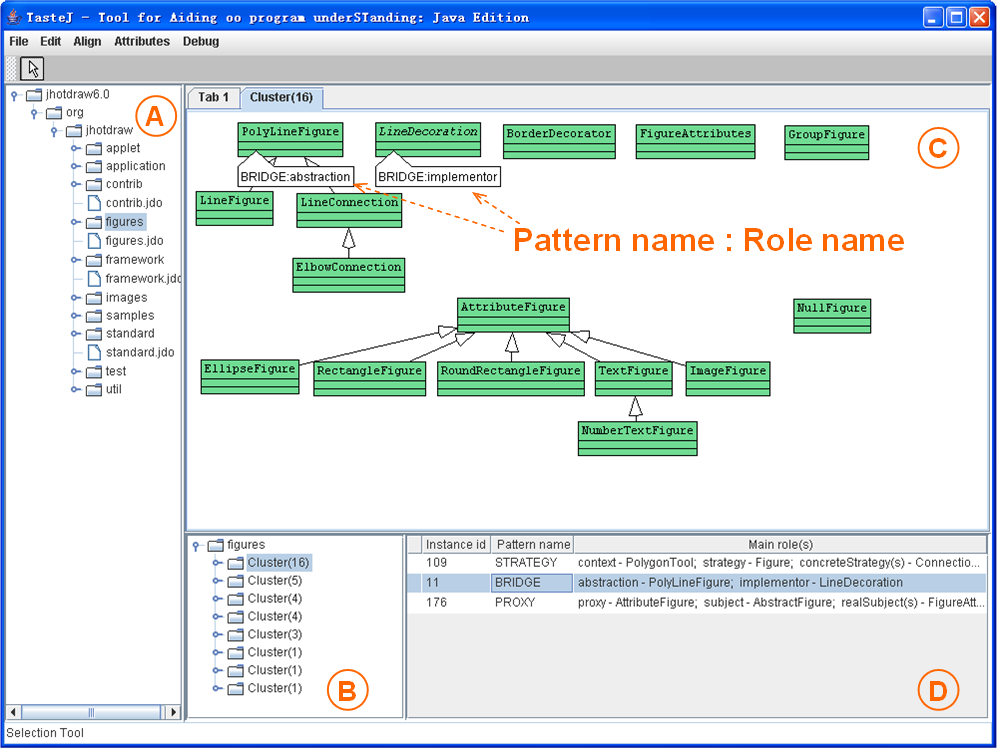Switch to the Tab 1 tab
This screenshot has width=997, height=748.
coord(214,97)
